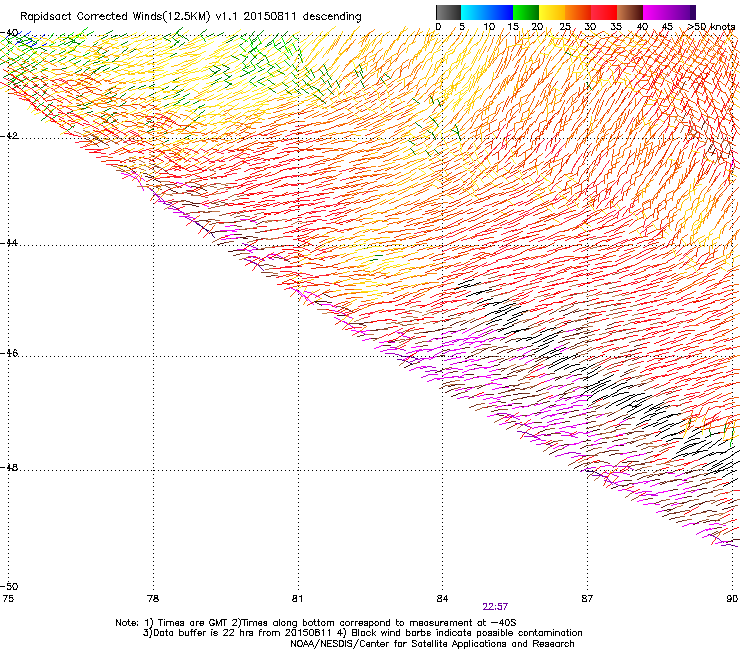Click the longitude label 84
This screenshot has height=650, width=740.
[442, 599]
